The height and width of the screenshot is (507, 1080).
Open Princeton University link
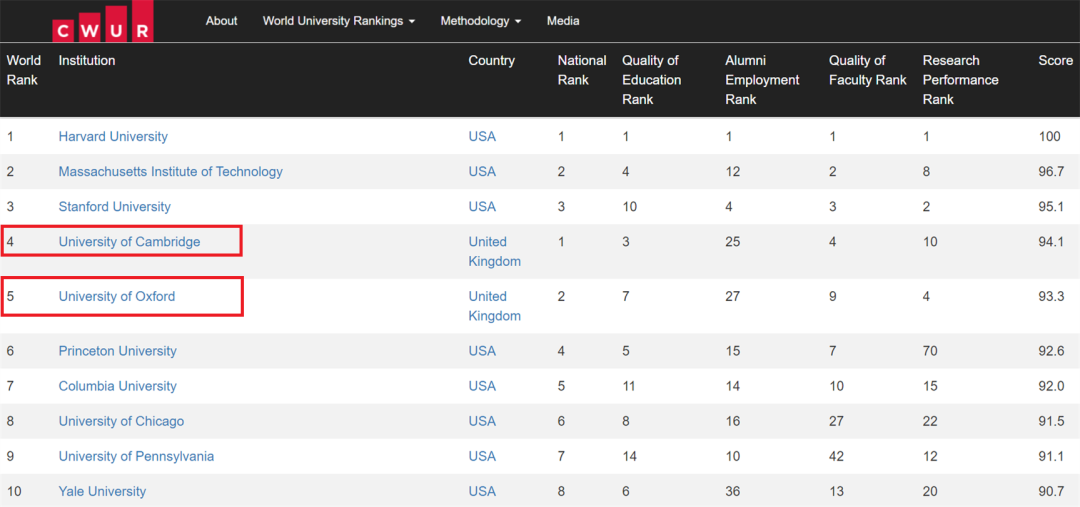(x=117, y=351)
